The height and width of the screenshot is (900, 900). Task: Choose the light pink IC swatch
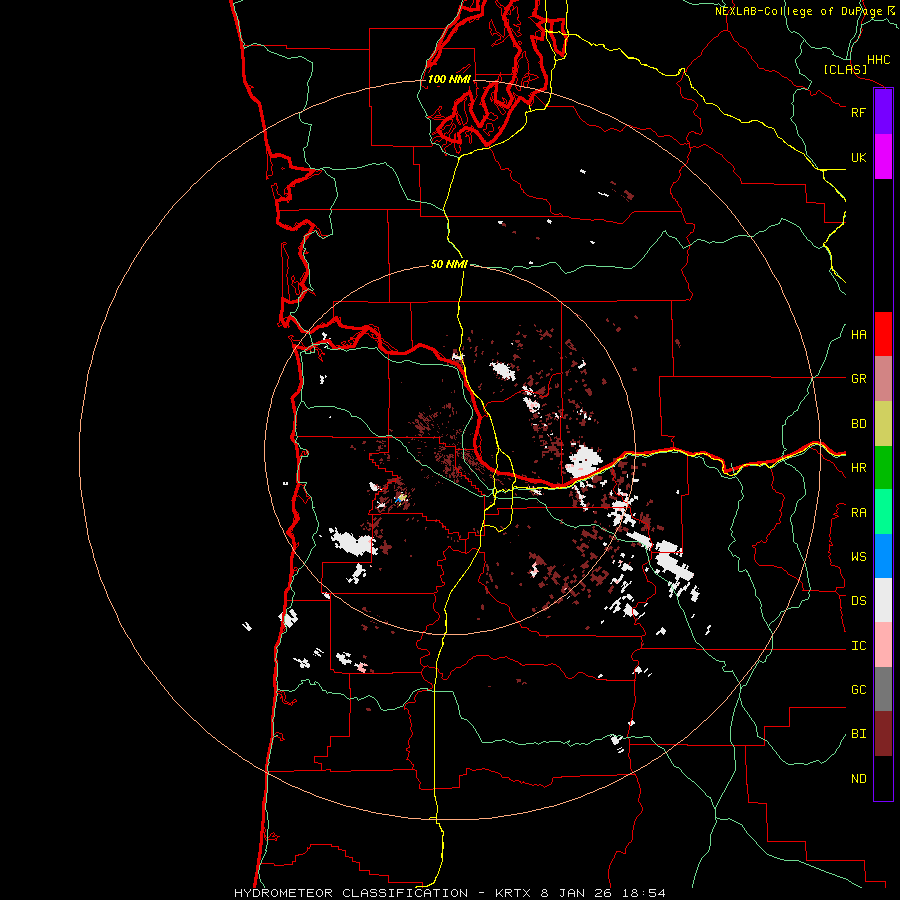pyautogui.click(x=883, y=645)
